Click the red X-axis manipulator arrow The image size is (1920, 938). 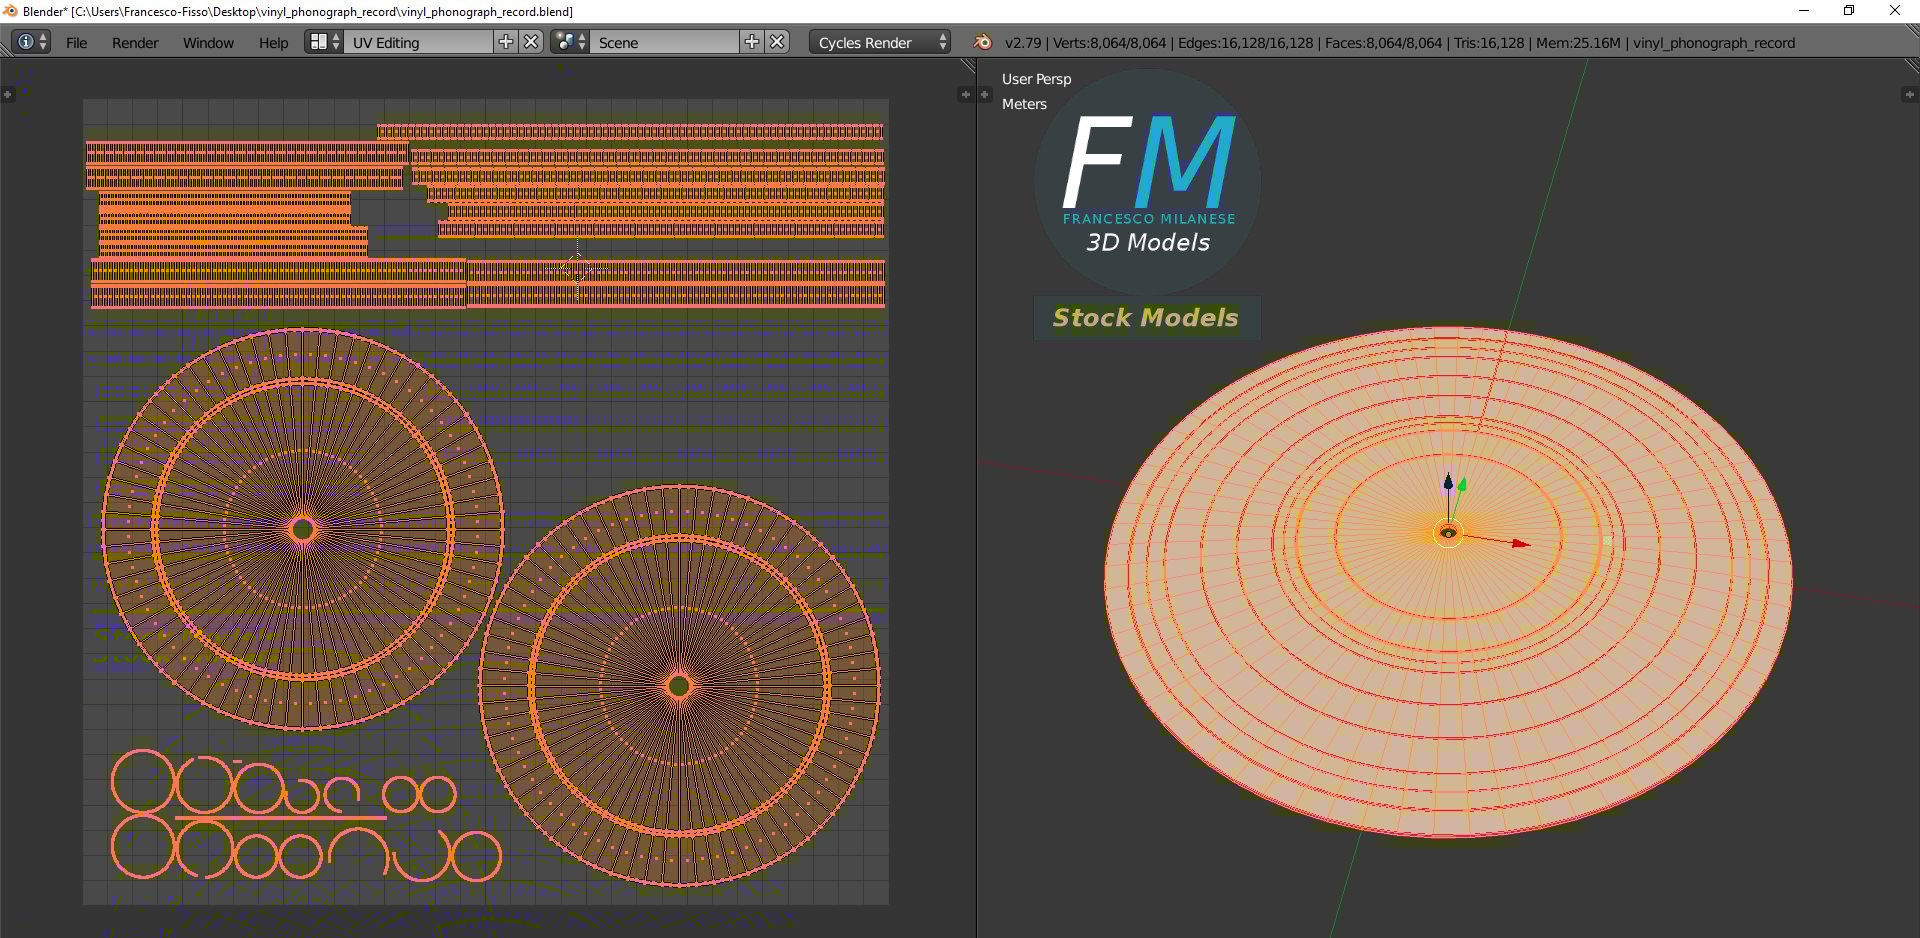tap(1521, 543)
